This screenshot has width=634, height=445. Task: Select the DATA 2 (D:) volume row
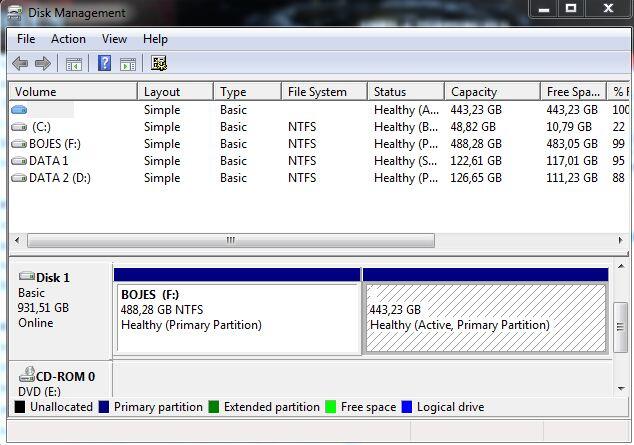coord(61,178)
